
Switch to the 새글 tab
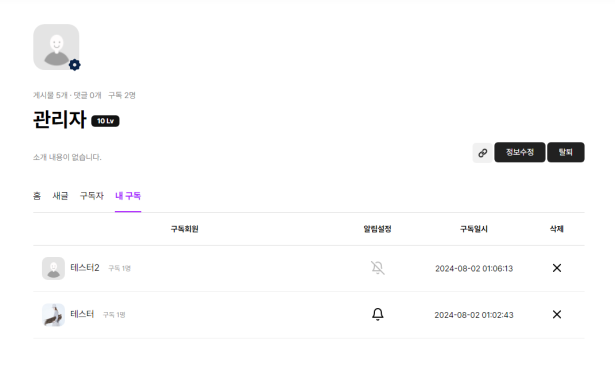click(x=60, y=196)
